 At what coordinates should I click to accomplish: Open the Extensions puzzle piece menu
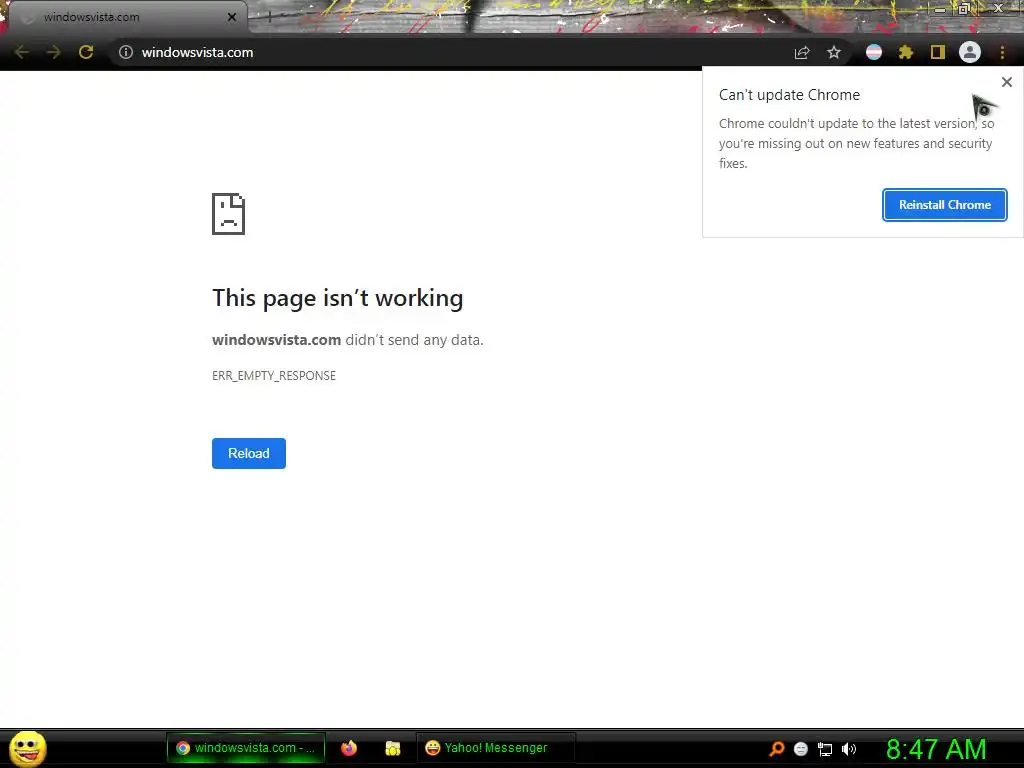pyautogui.click(x=906, y=52)
